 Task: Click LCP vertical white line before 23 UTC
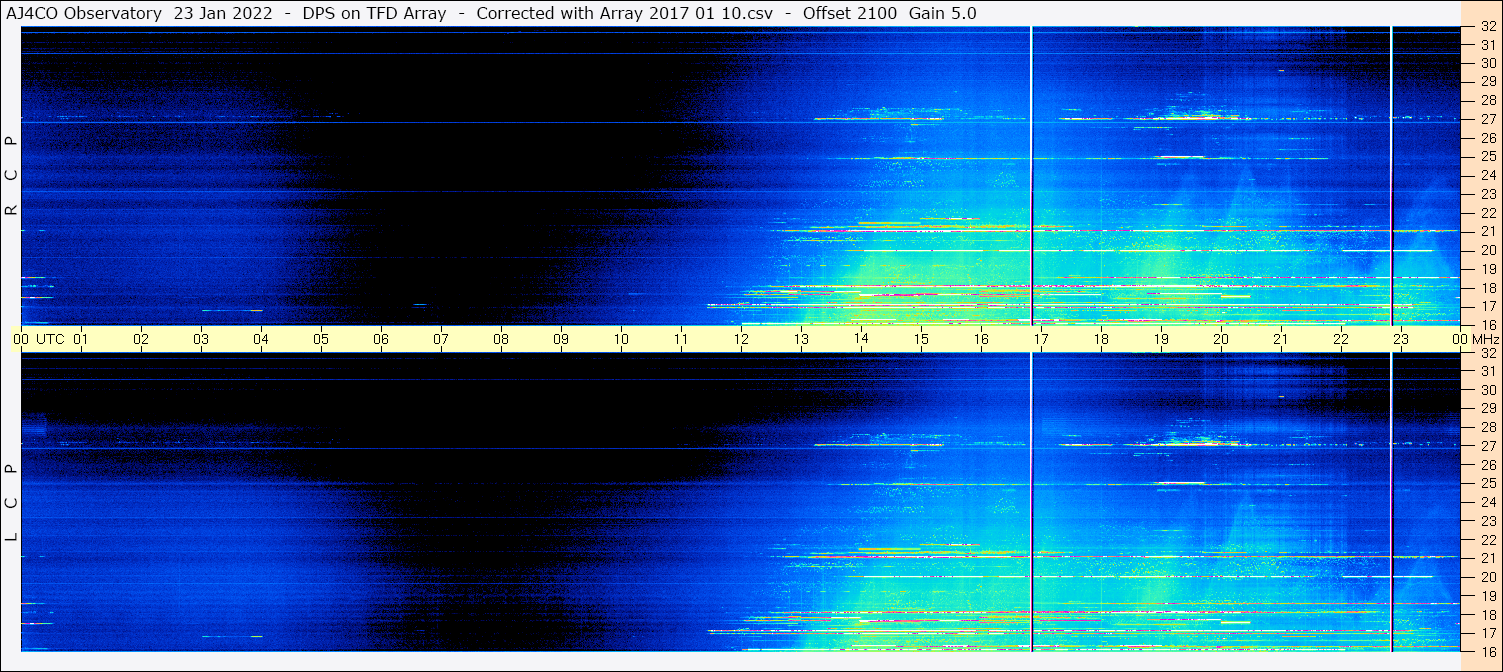click(1391, 502)
